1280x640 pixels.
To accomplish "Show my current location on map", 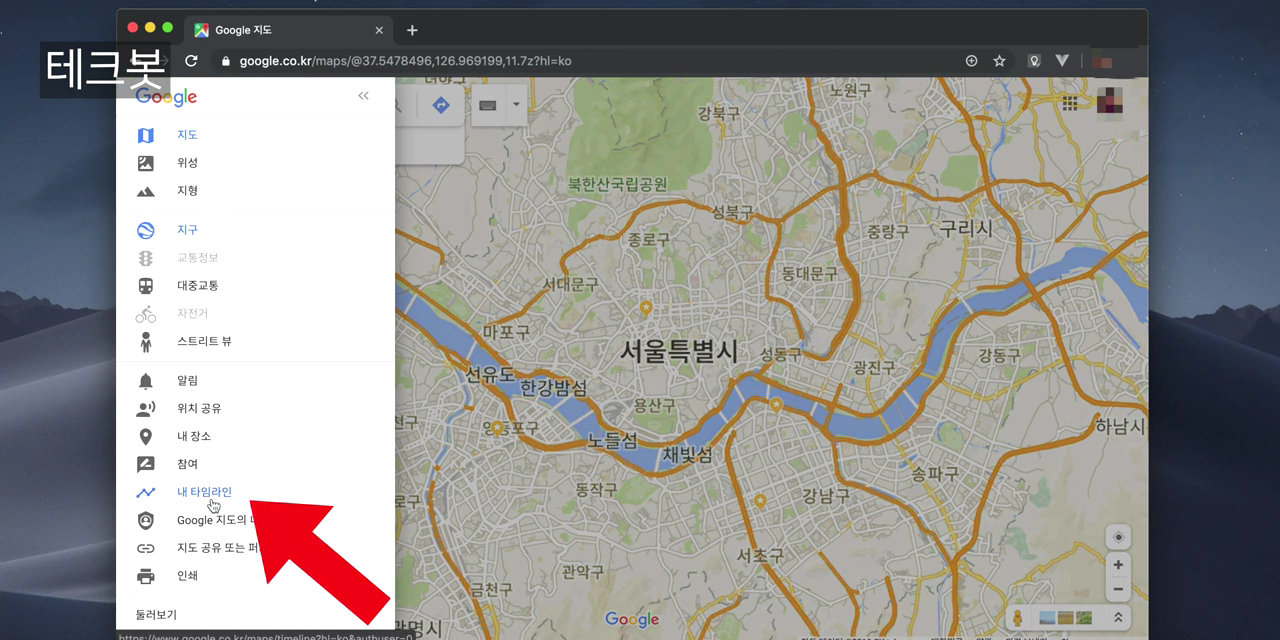I will 1118,537.
